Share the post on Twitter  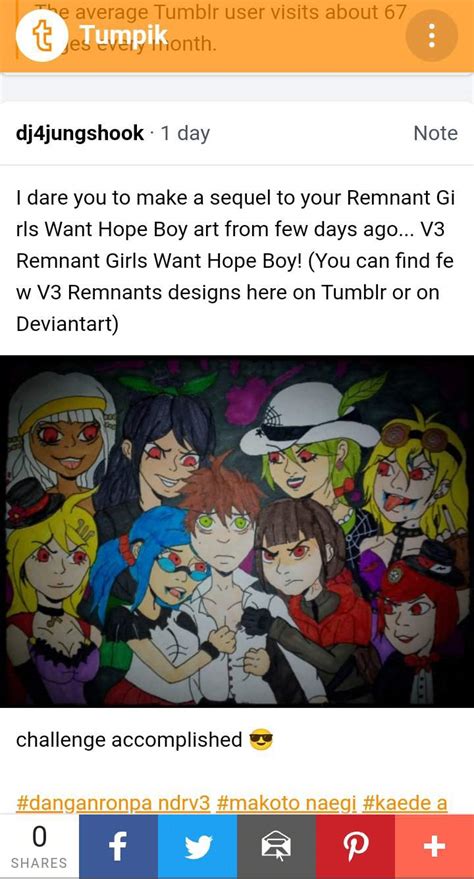click(197, 846)
